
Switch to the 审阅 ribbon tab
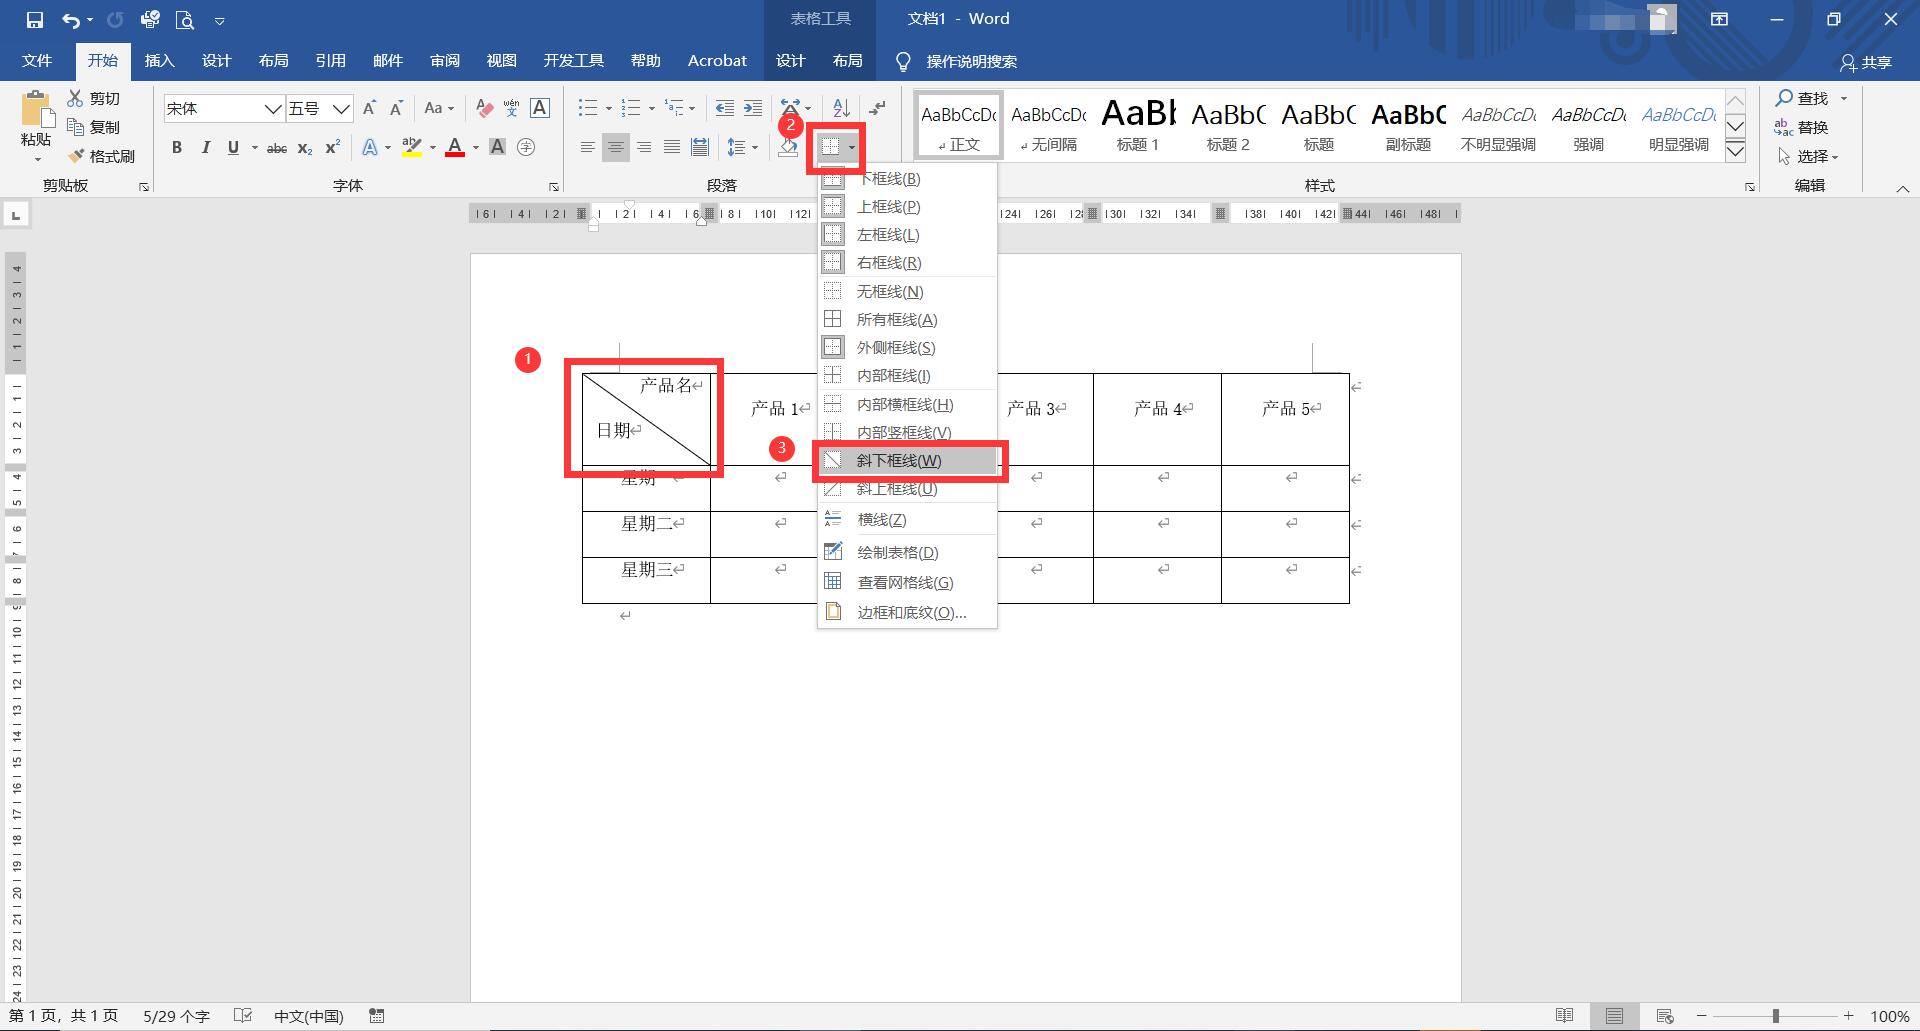click(x=445, y=60)
